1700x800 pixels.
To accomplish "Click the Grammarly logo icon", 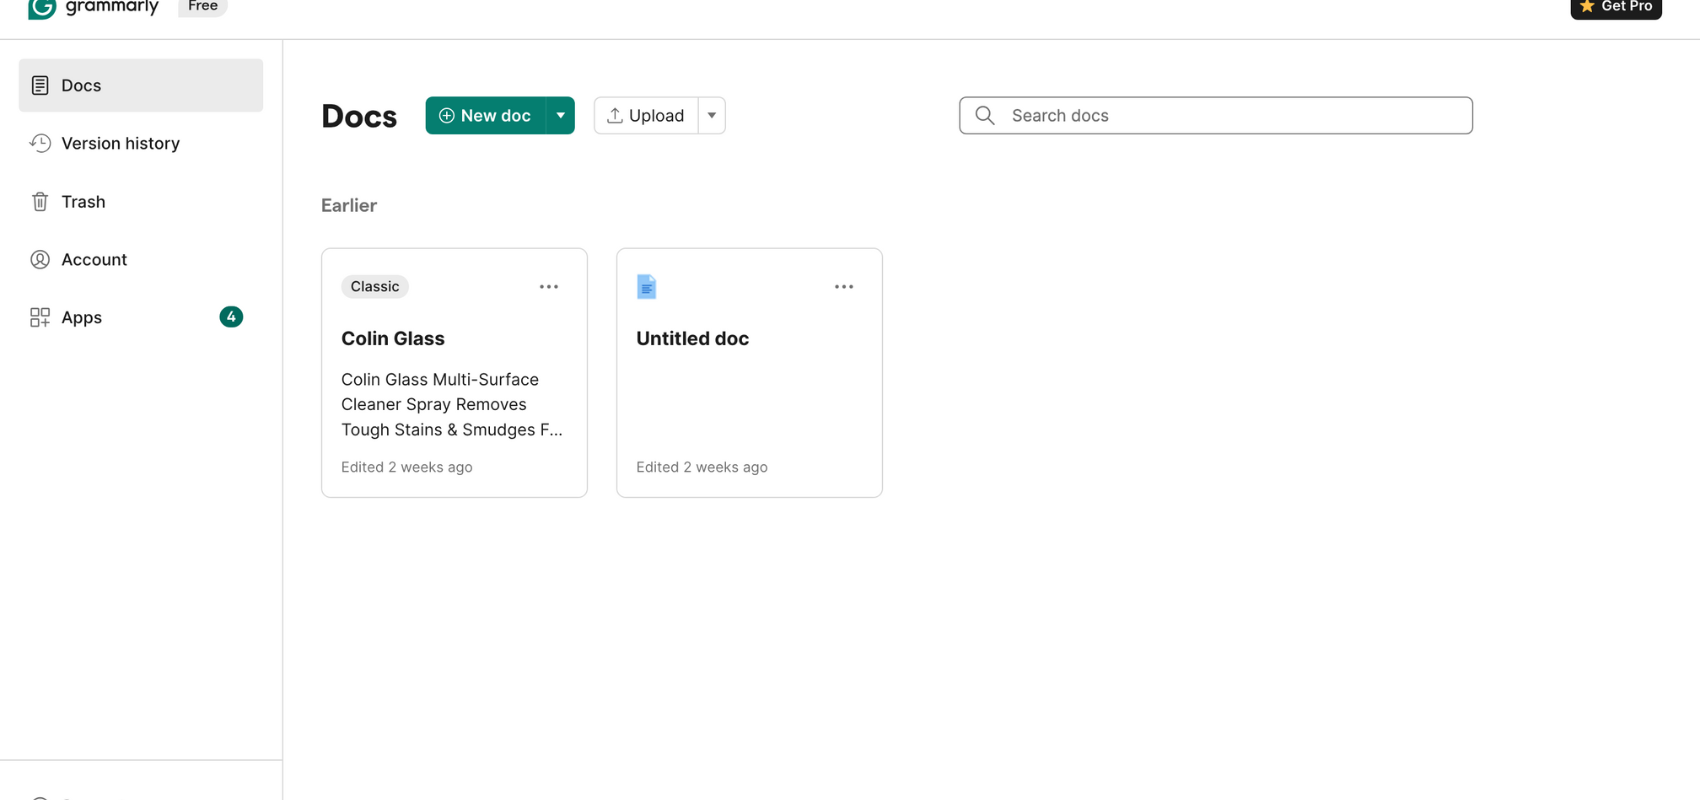I will pyautogui.click(x=42, y=7).
